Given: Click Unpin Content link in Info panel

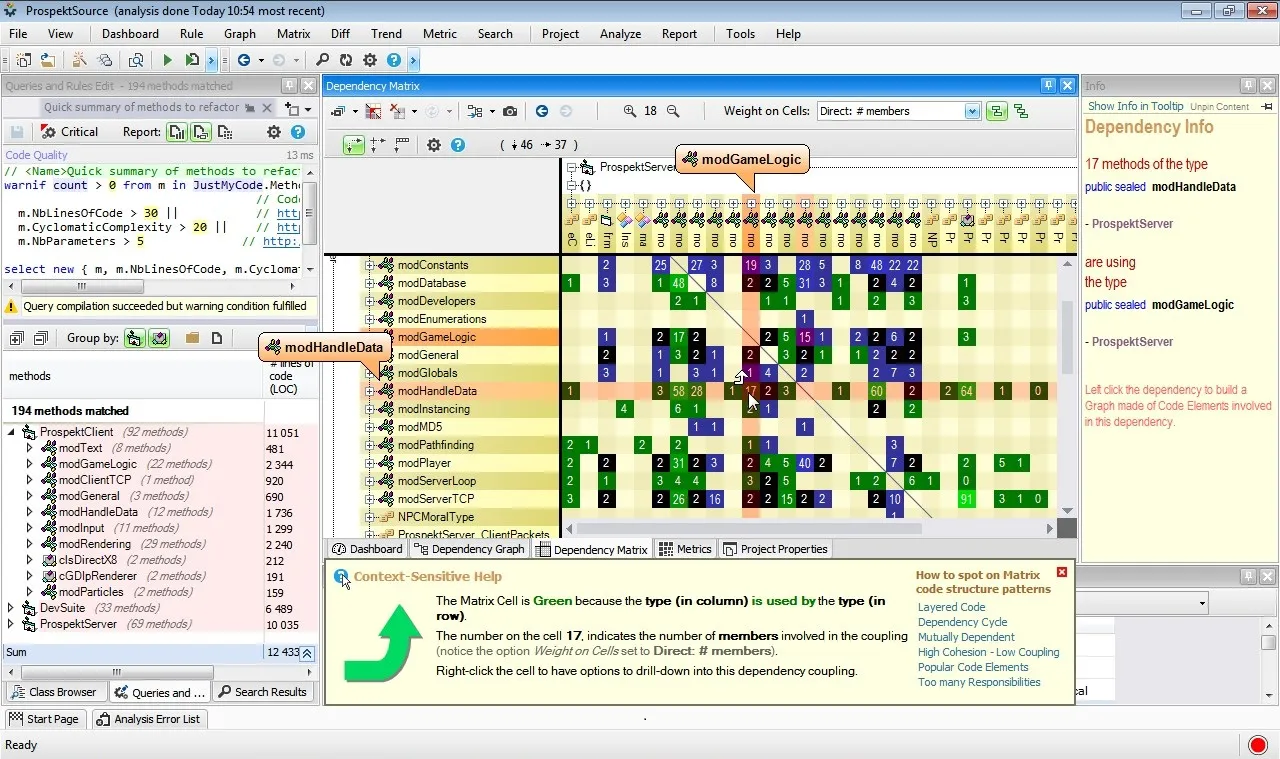Looking at the screenshot, I should pos(1219,107).
